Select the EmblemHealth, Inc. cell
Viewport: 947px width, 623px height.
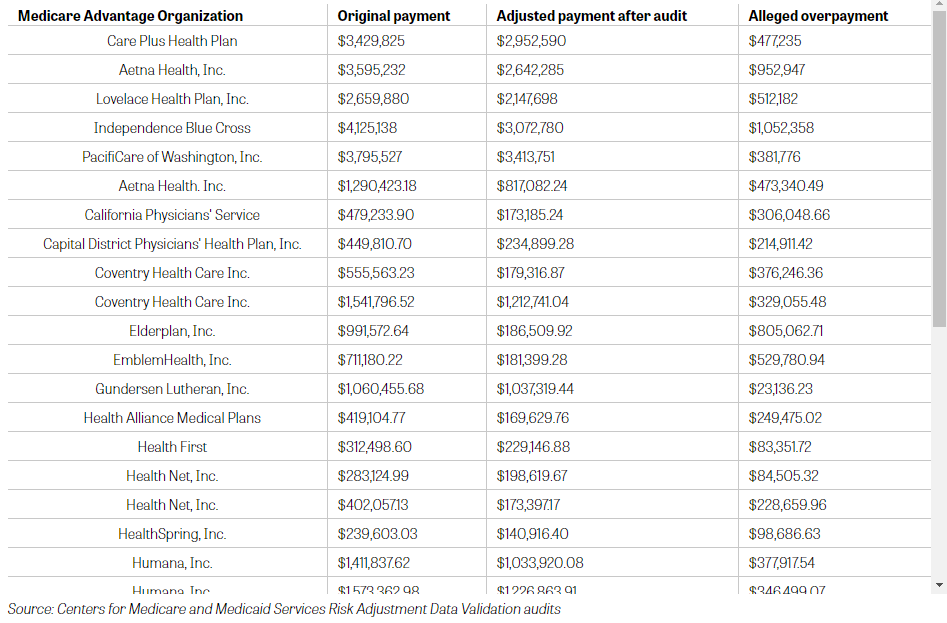pos(172,360)
